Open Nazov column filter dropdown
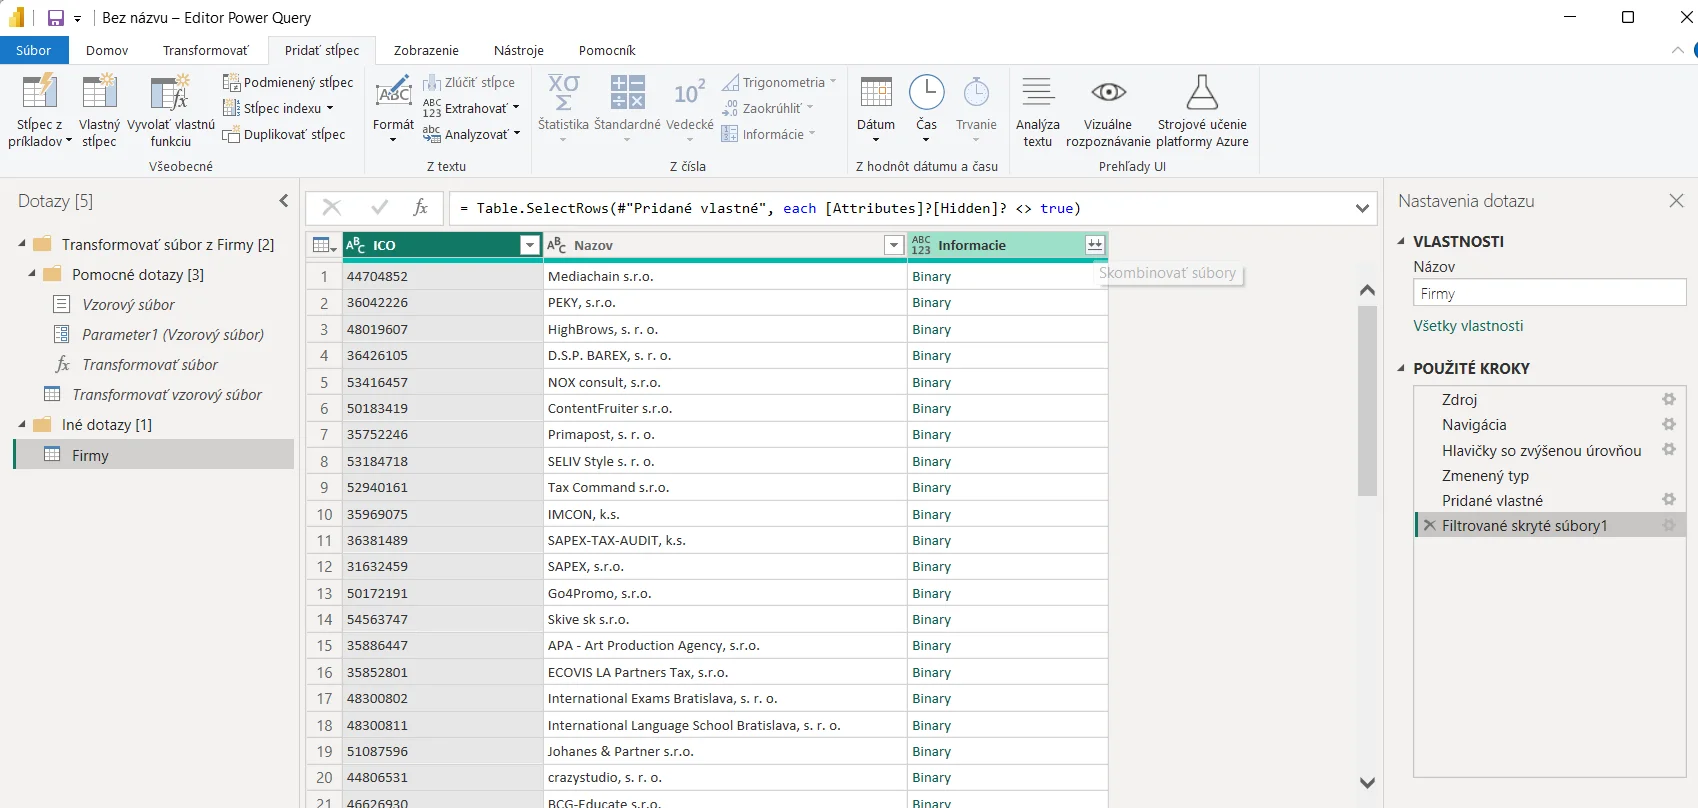 pos(894,245)
